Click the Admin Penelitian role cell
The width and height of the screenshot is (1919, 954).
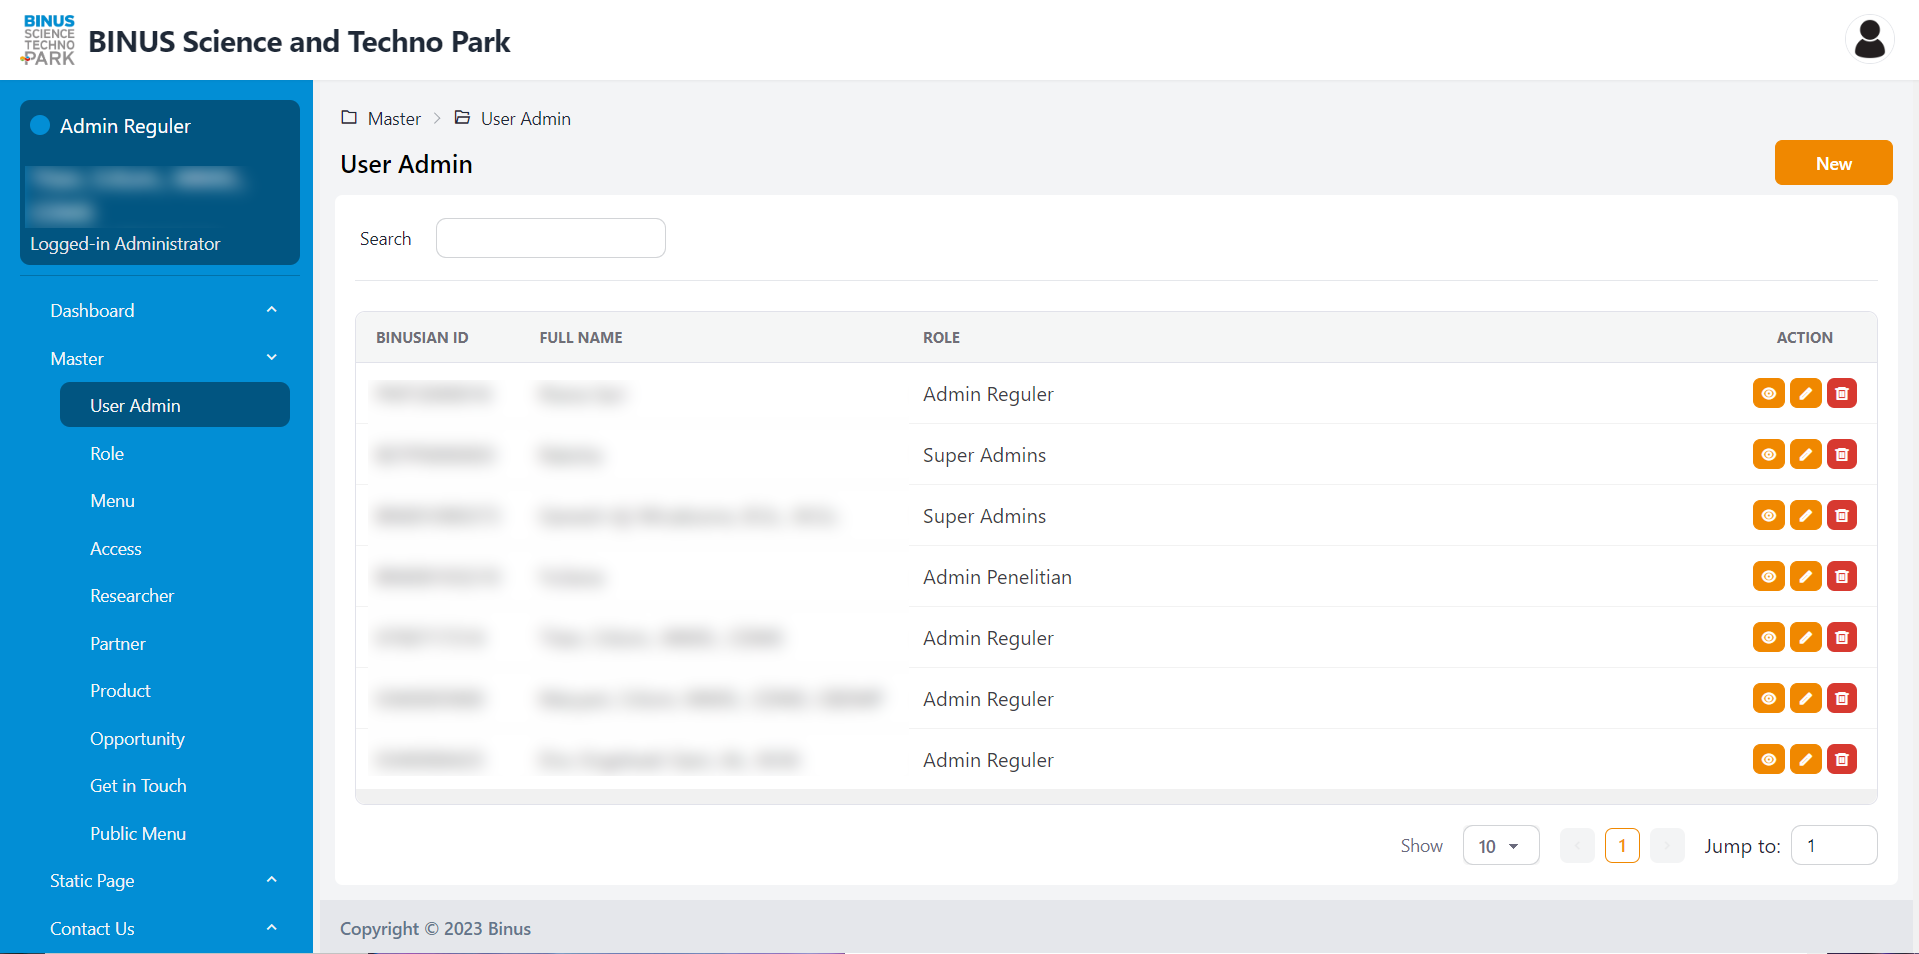point(997,577)
